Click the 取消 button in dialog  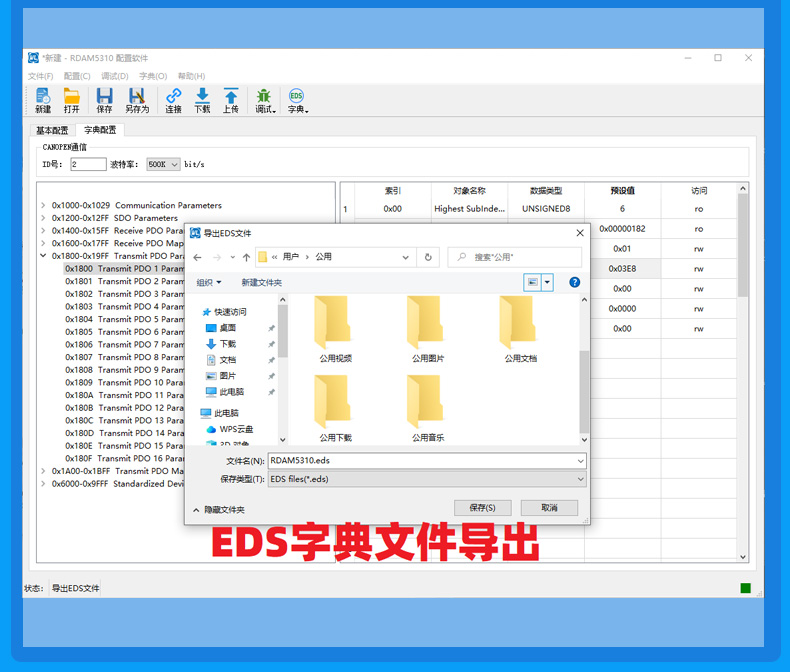[549, 508]
